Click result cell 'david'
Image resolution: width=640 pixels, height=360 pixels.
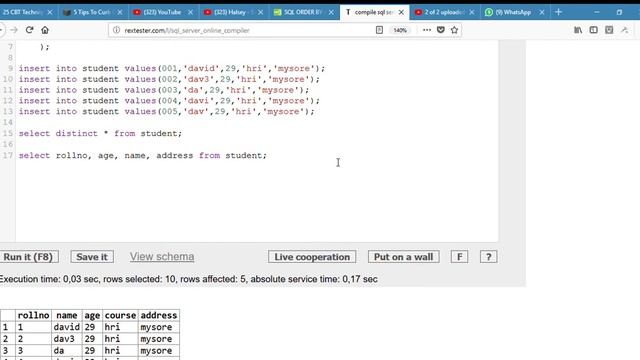[x=67, y=327]
